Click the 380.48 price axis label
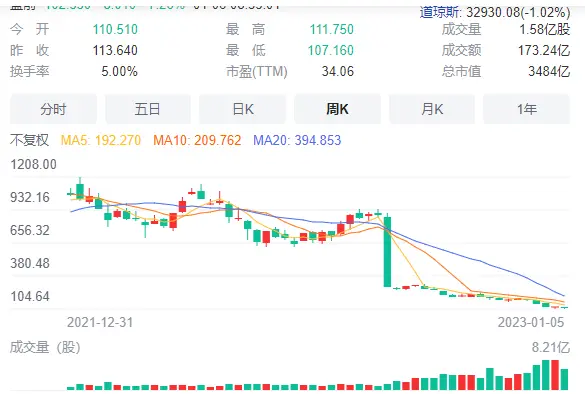585x394 pixels. (30, 263)
